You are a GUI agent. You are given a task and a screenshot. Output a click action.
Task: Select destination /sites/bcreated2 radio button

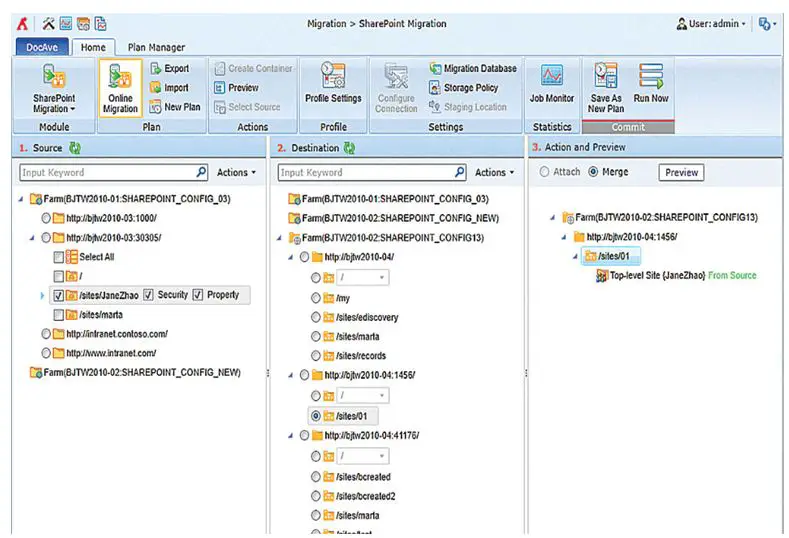coord(315,496)
